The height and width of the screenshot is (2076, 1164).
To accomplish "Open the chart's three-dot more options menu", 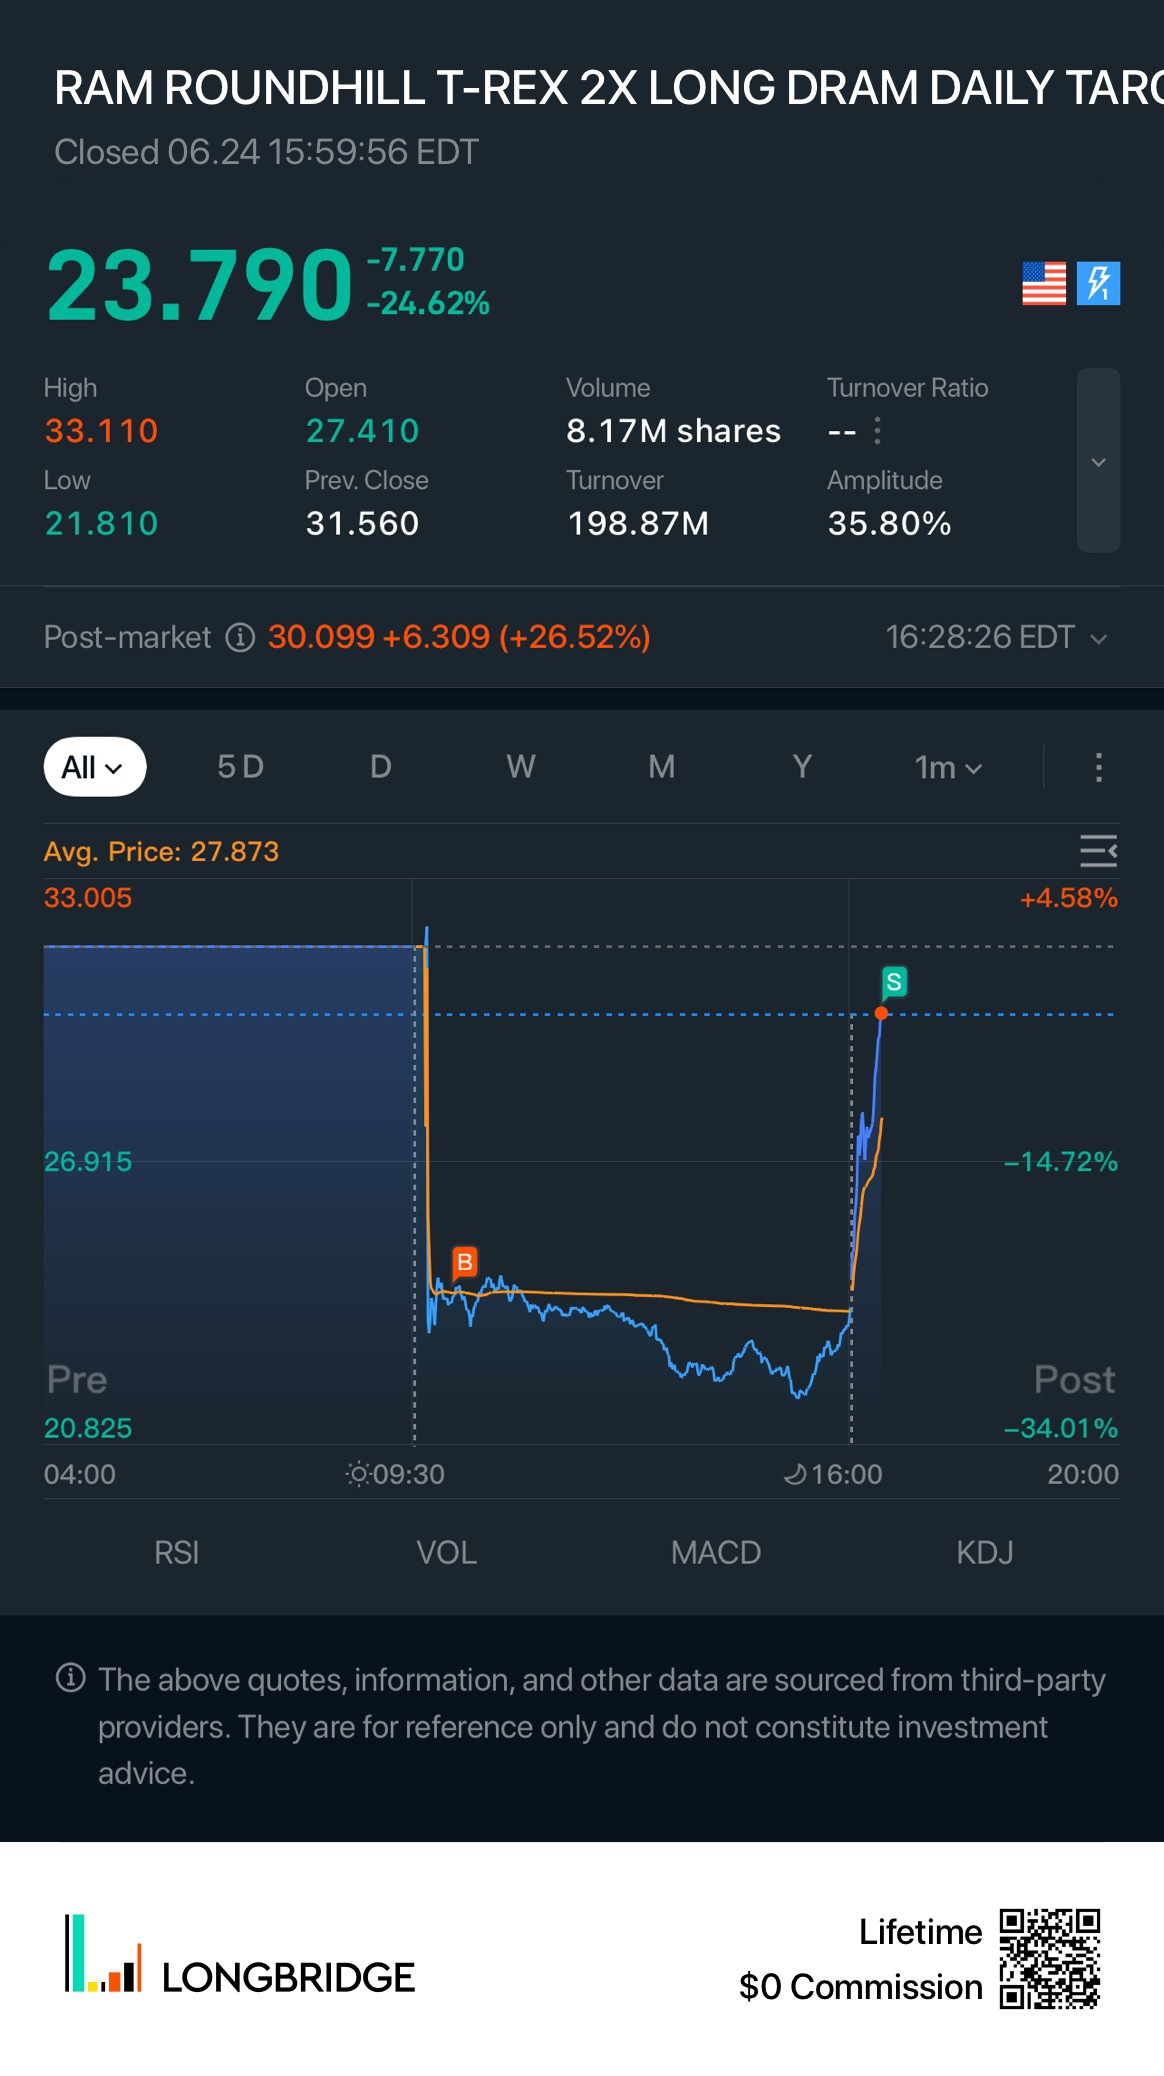I will (1098, 767).
